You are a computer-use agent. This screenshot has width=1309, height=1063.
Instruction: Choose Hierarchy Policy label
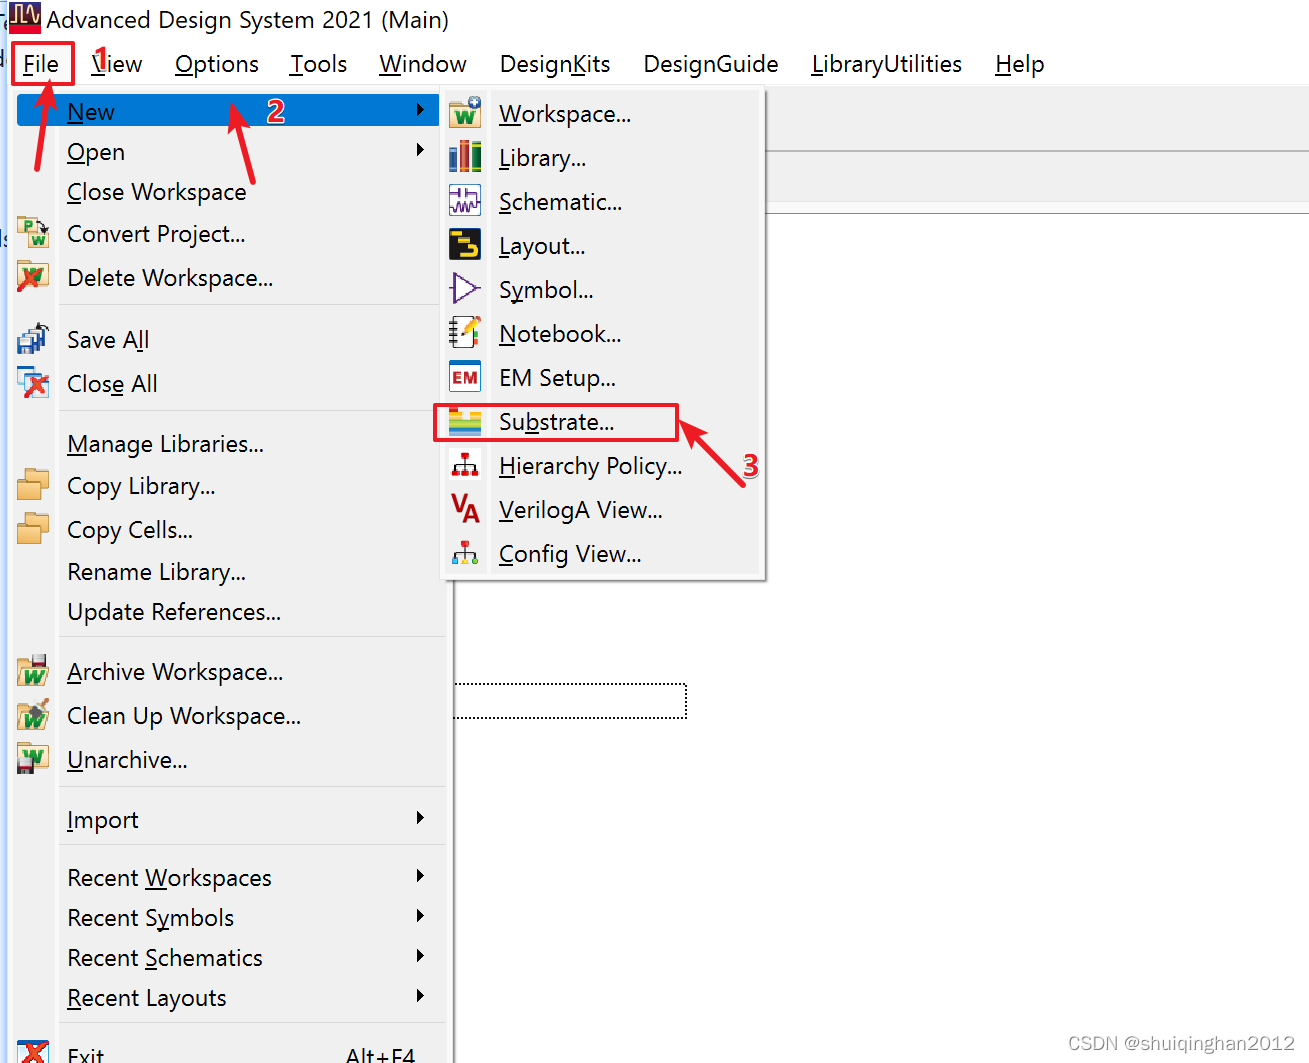[x=591, y=466]
